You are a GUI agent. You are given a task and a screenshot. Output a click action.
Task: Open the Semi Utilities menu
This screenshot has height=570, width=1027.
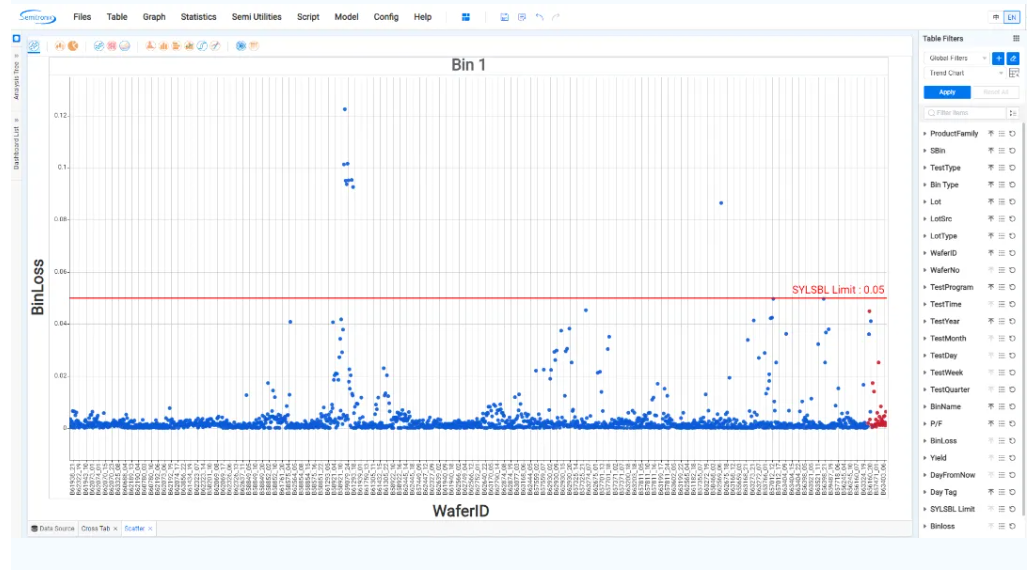(x=256, y=17)
